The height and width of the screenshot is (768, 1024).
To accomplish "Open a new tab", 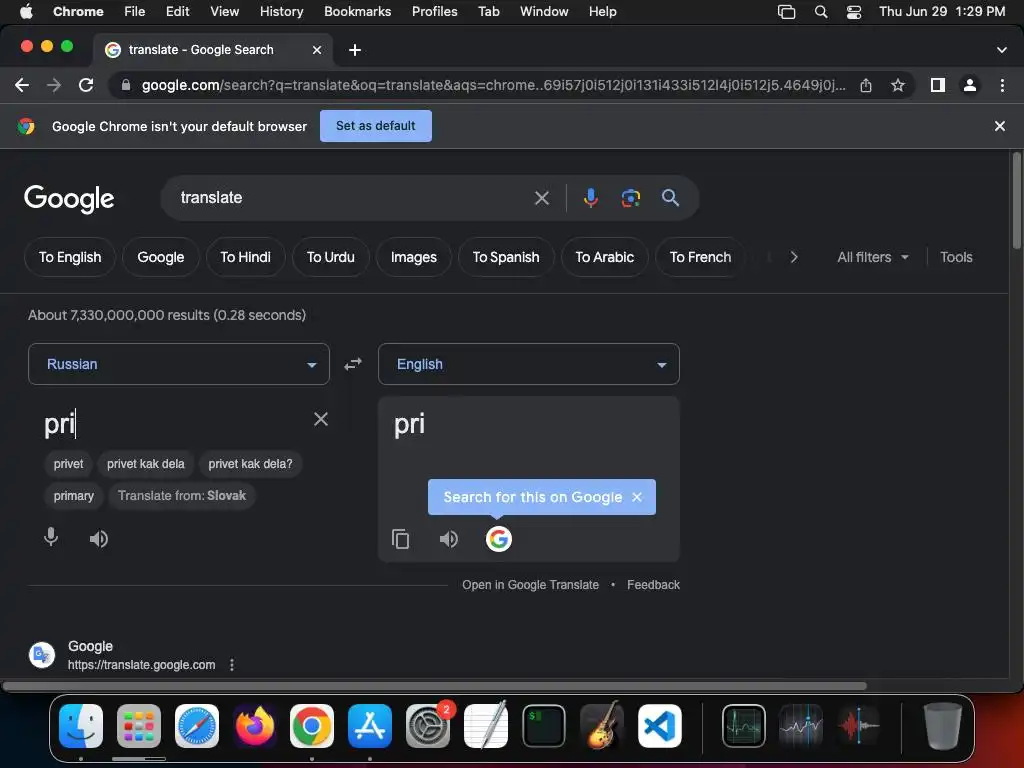I will [355, 50].
